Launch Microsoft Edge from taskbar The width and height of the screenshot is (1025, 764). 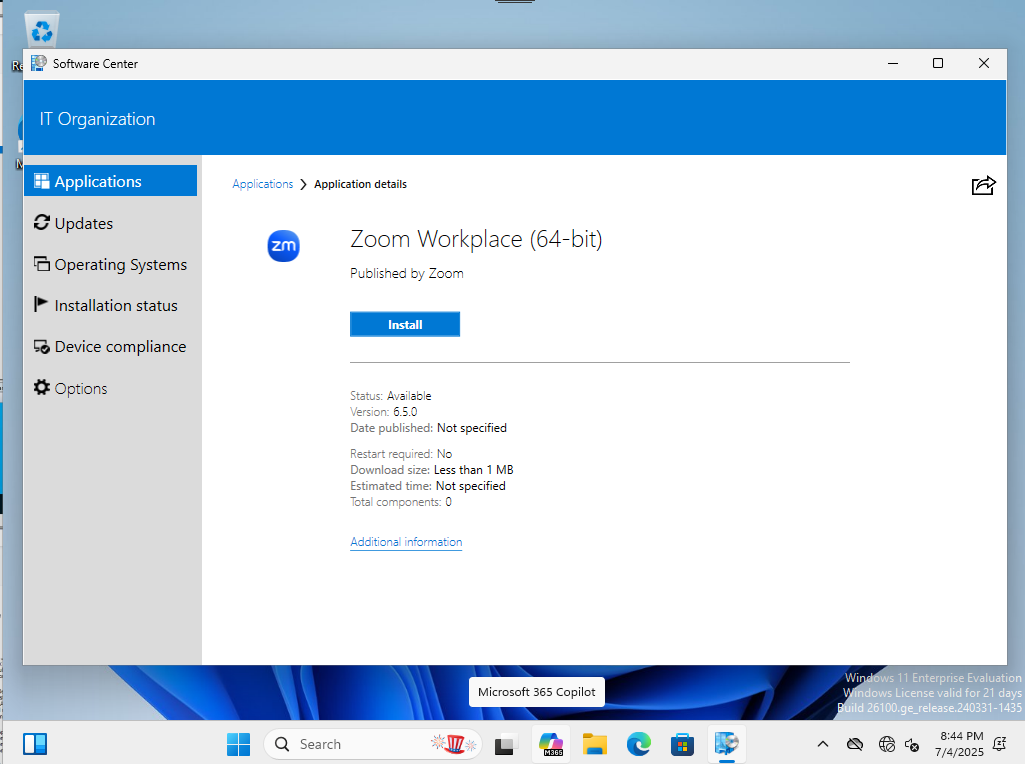639,744
